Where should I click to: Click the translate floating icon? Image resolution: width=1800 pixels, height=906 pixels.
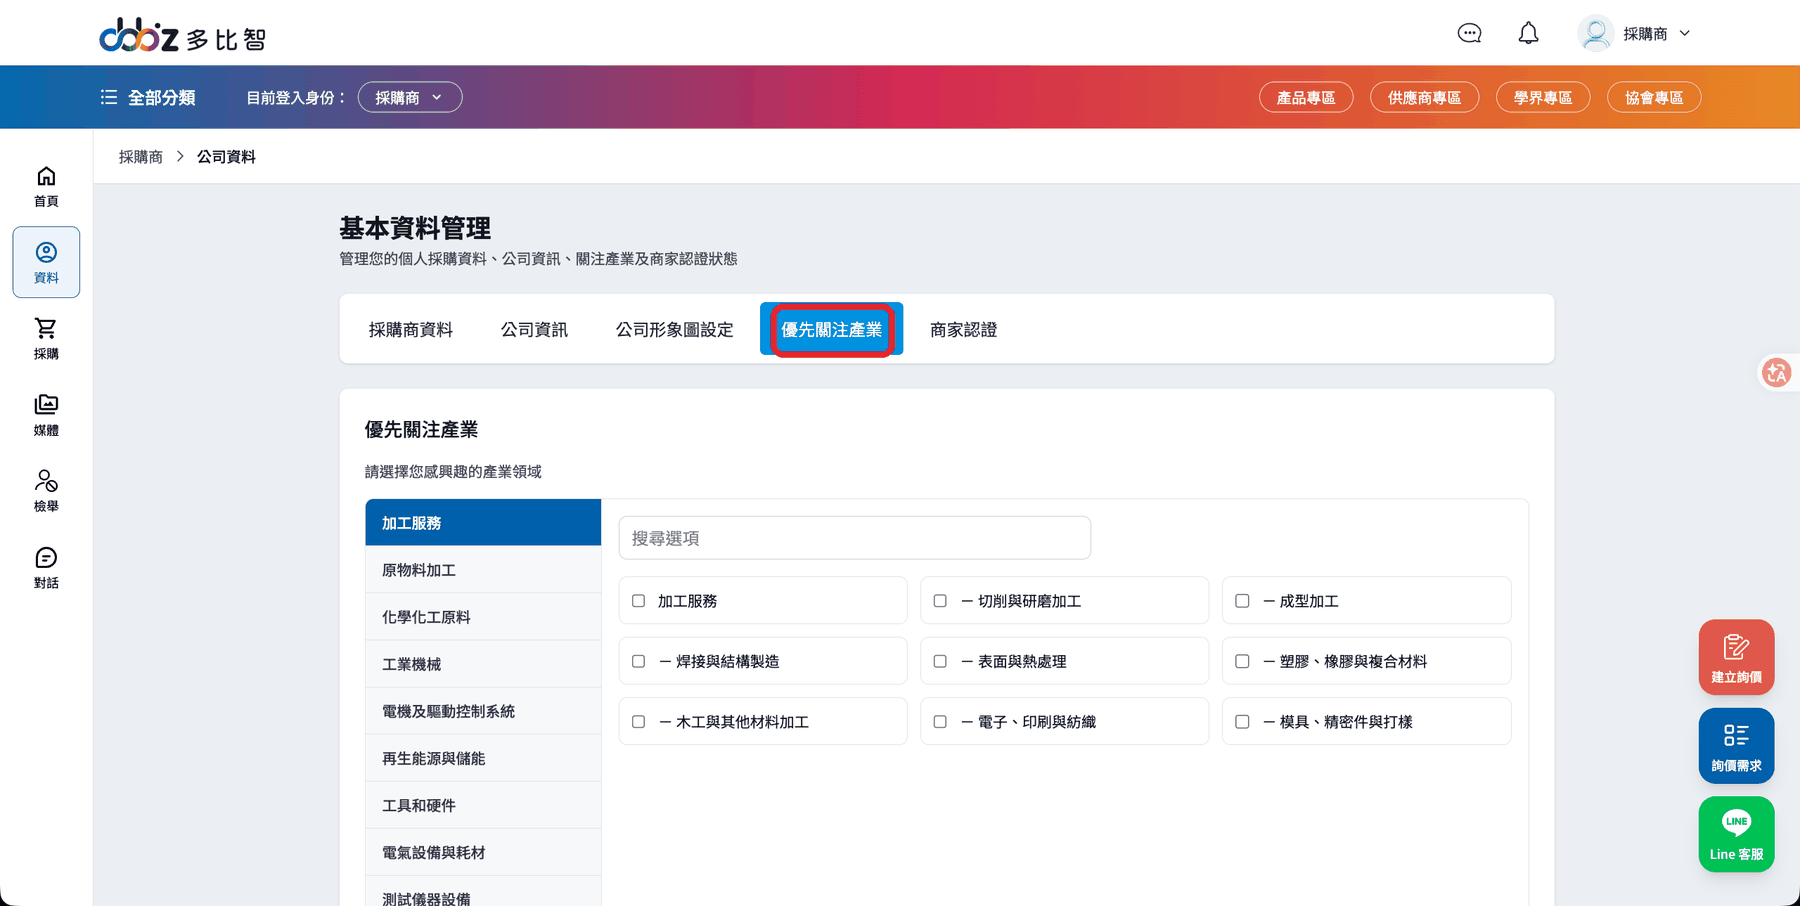pos(1777,373)
